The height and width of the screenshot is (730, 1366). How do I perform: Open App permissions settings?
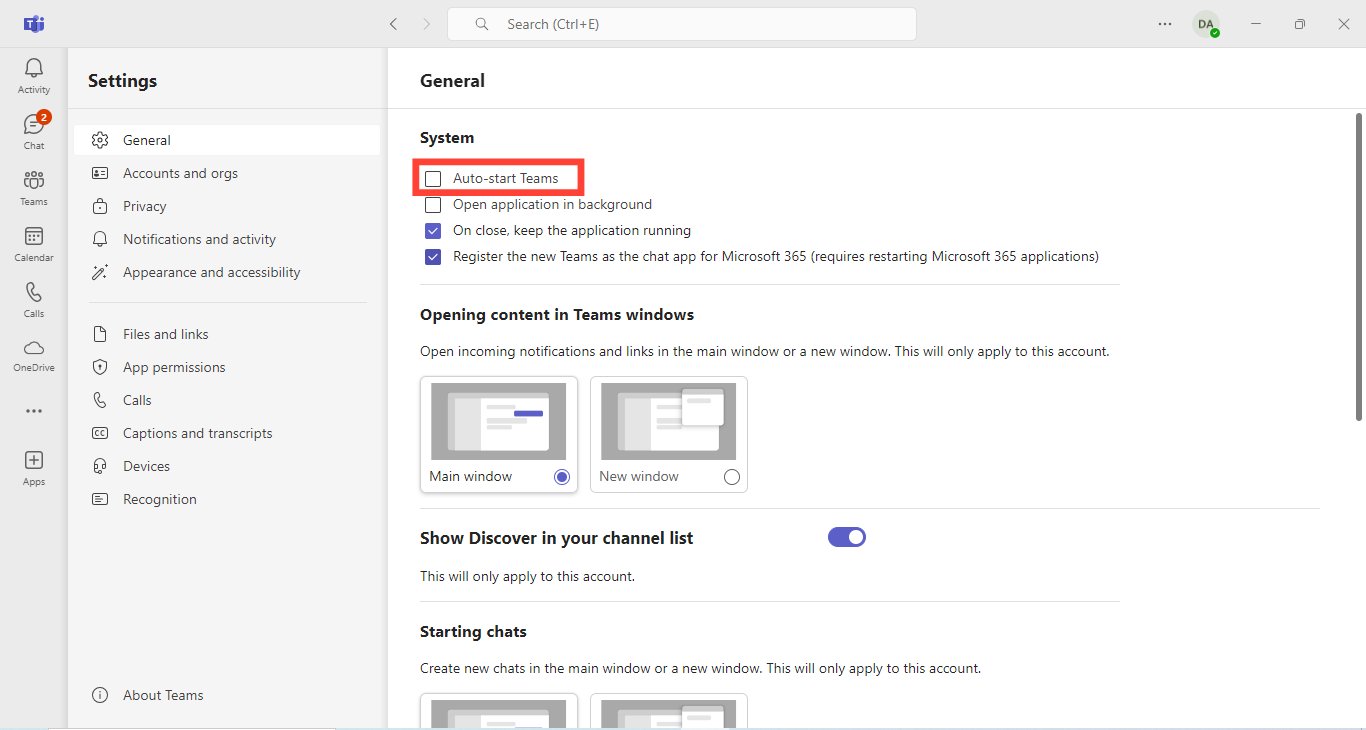click(227, 367)
